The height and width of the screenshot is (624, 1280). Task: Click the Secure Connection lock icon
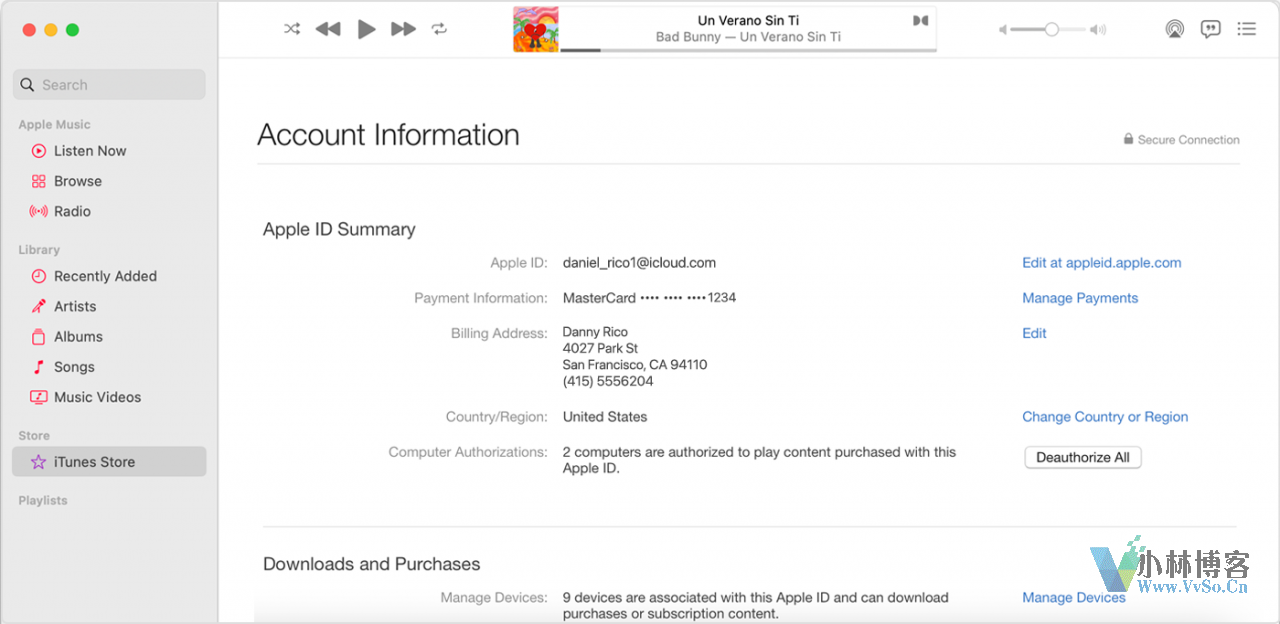1128,139
